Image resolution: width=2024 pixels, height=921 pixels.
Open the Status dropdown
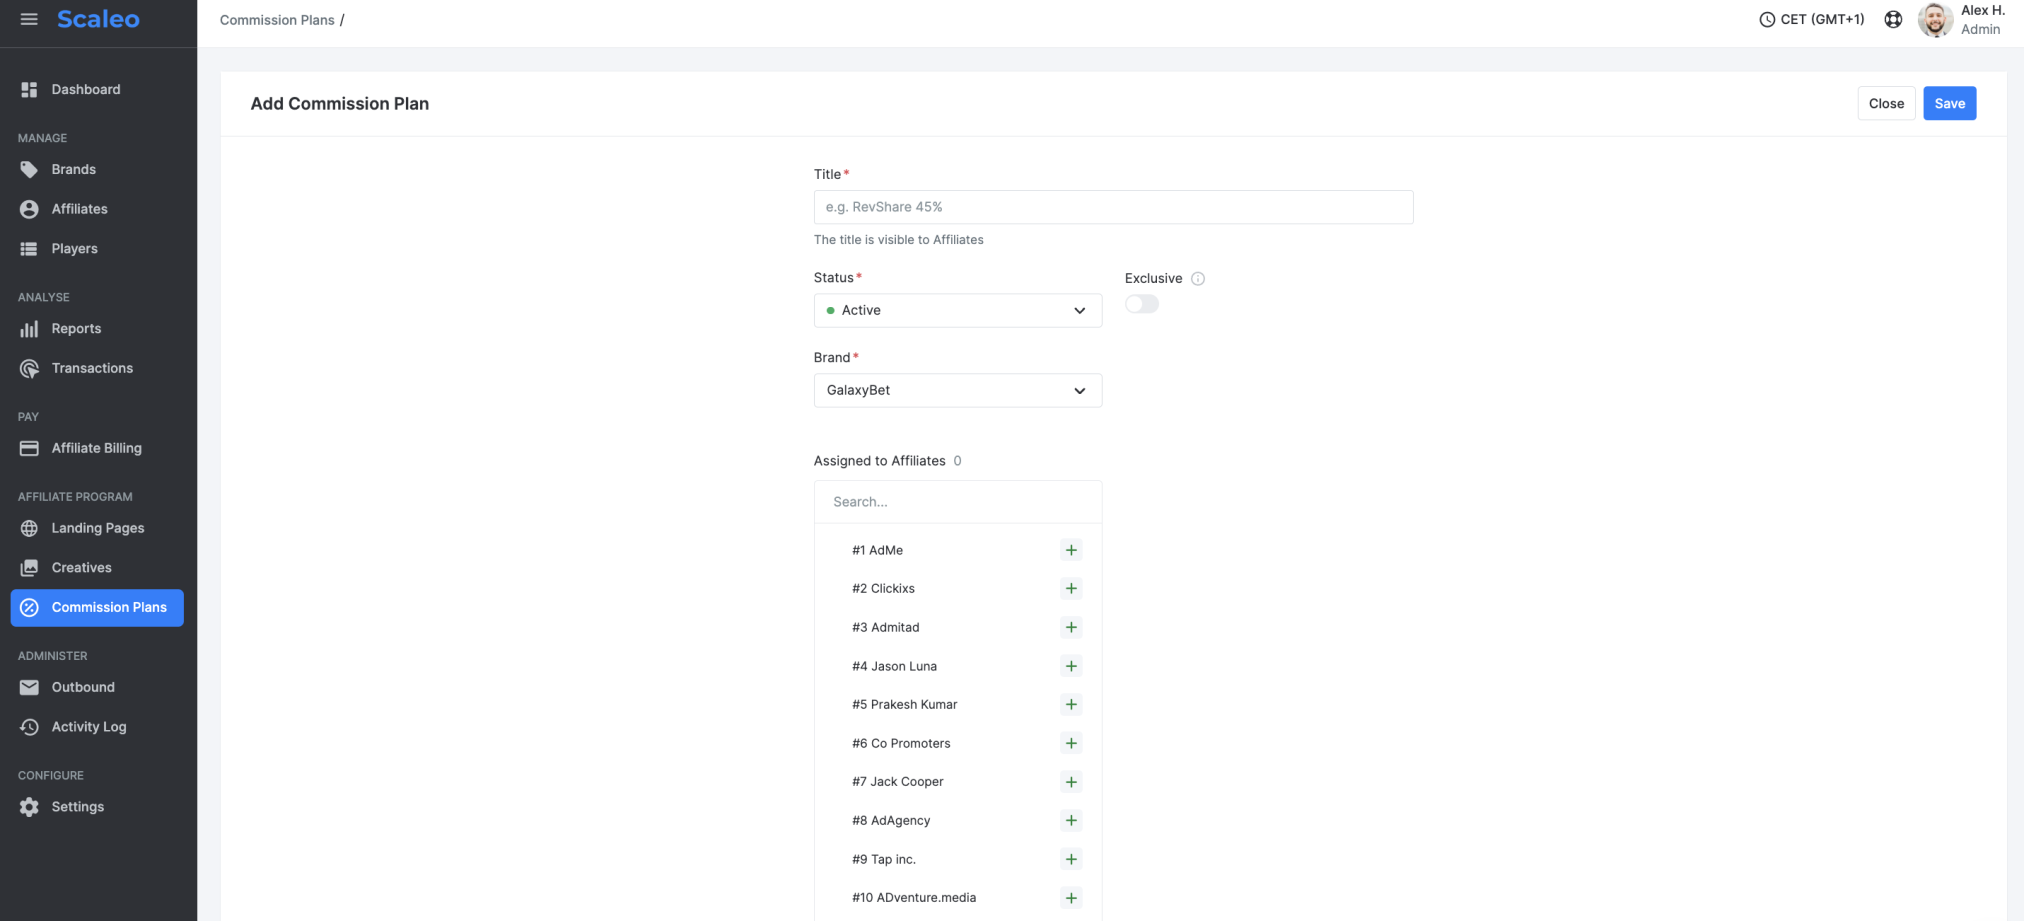pyautogui.click(x=957, y=310)
